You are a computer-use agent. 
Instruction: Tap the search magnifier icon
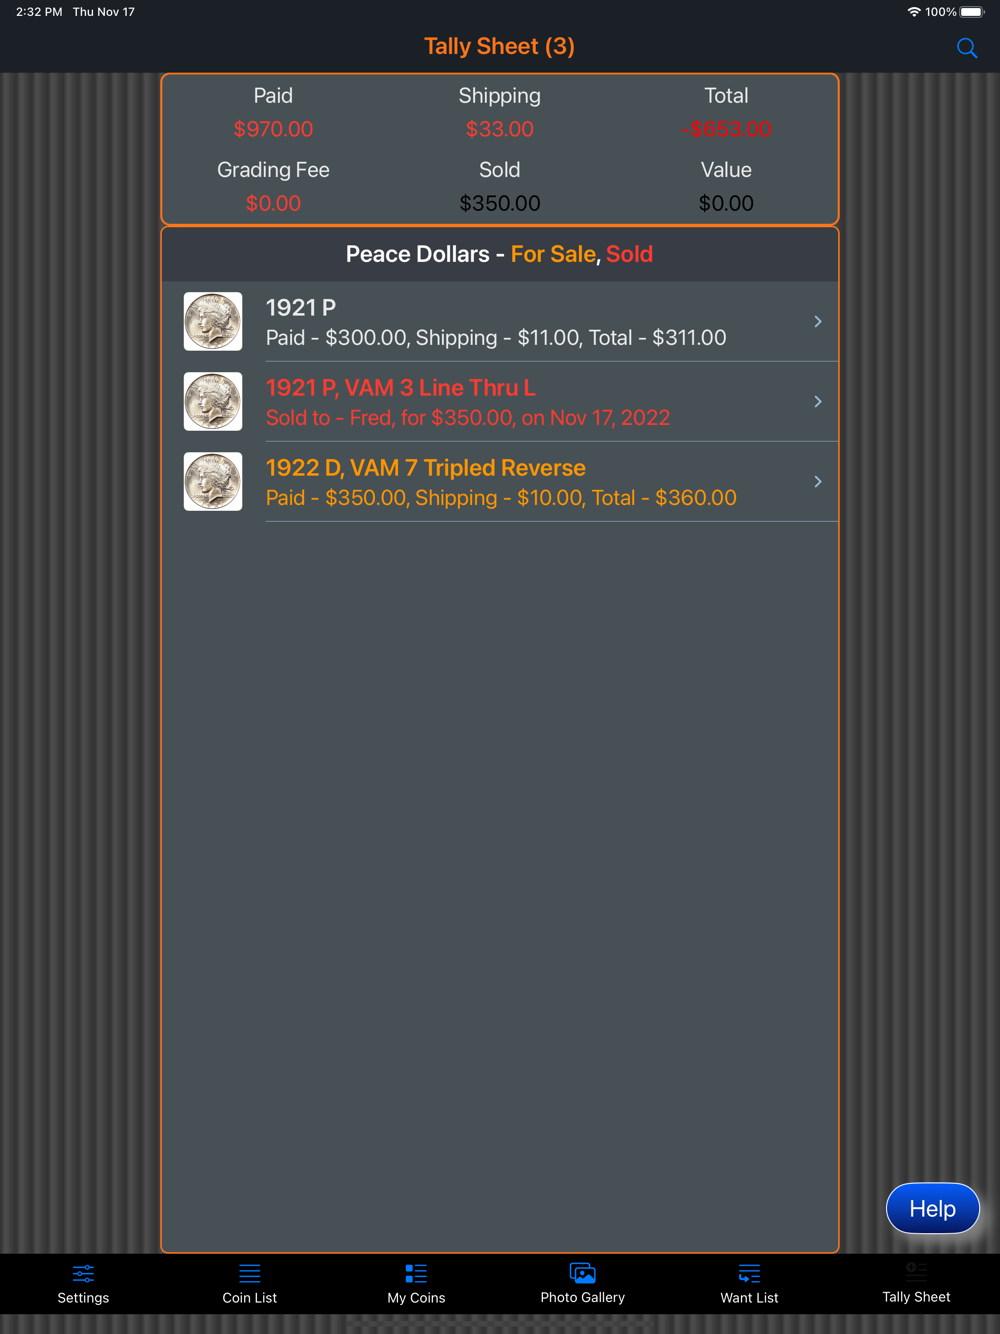(x=966, y=48)
